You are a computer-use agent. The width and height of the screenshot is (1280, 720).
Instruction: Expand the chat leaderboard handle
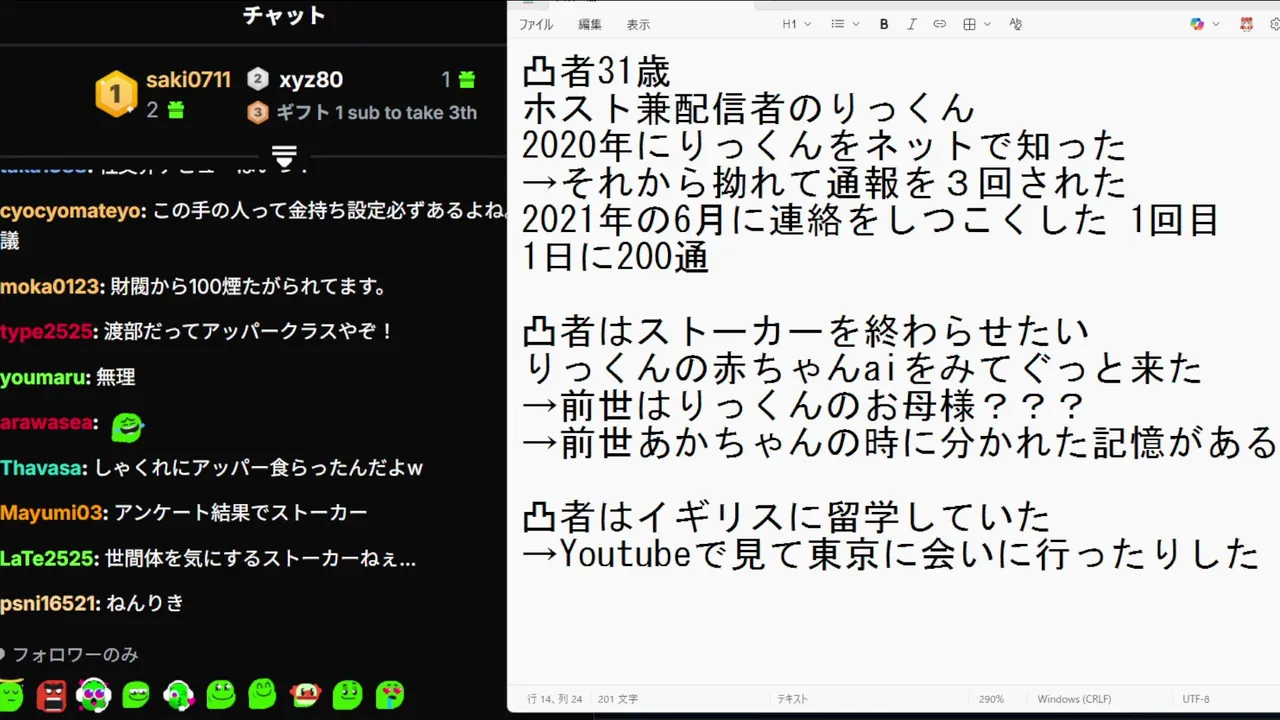[x=284, y=156]
